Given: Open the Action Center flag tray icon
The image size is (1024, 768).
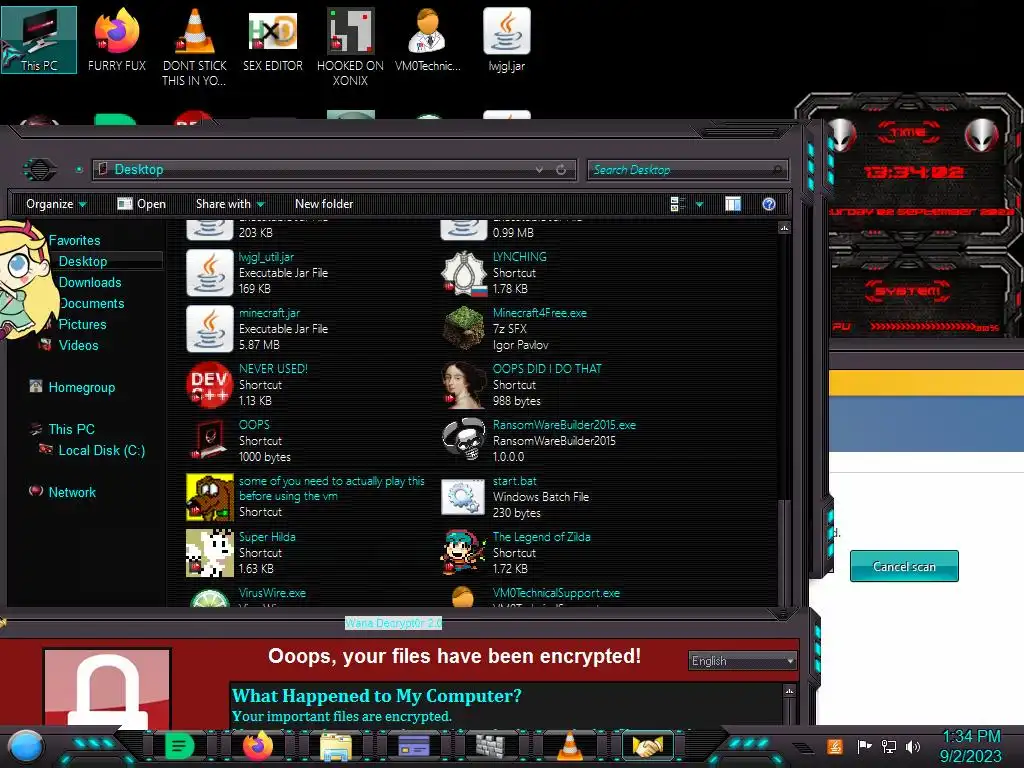Looking at the screenshot, I should tap(864, 746).
